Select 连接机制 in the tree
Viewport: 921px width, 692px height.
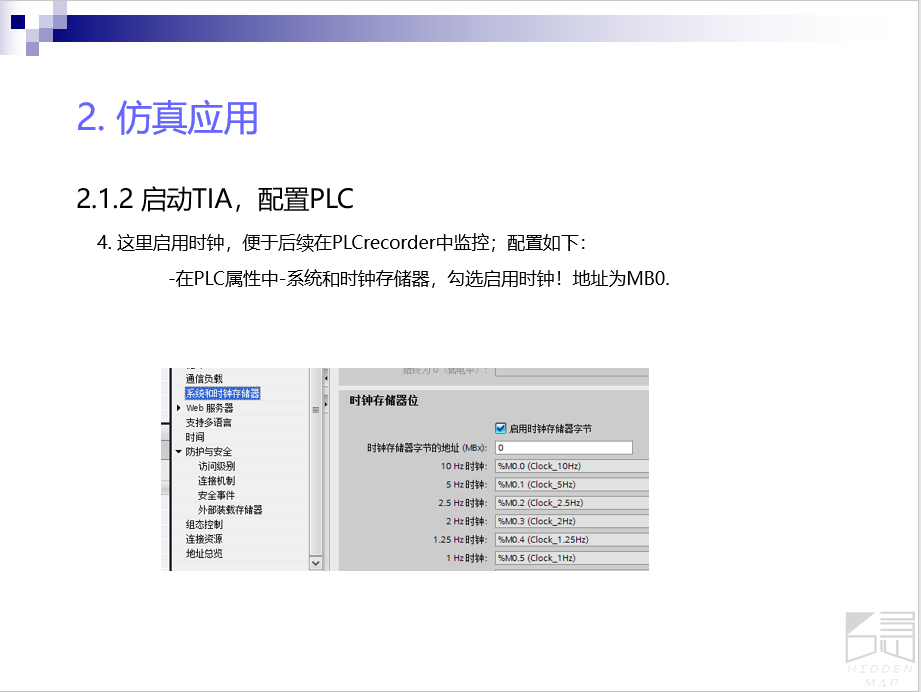pos(216,481)
